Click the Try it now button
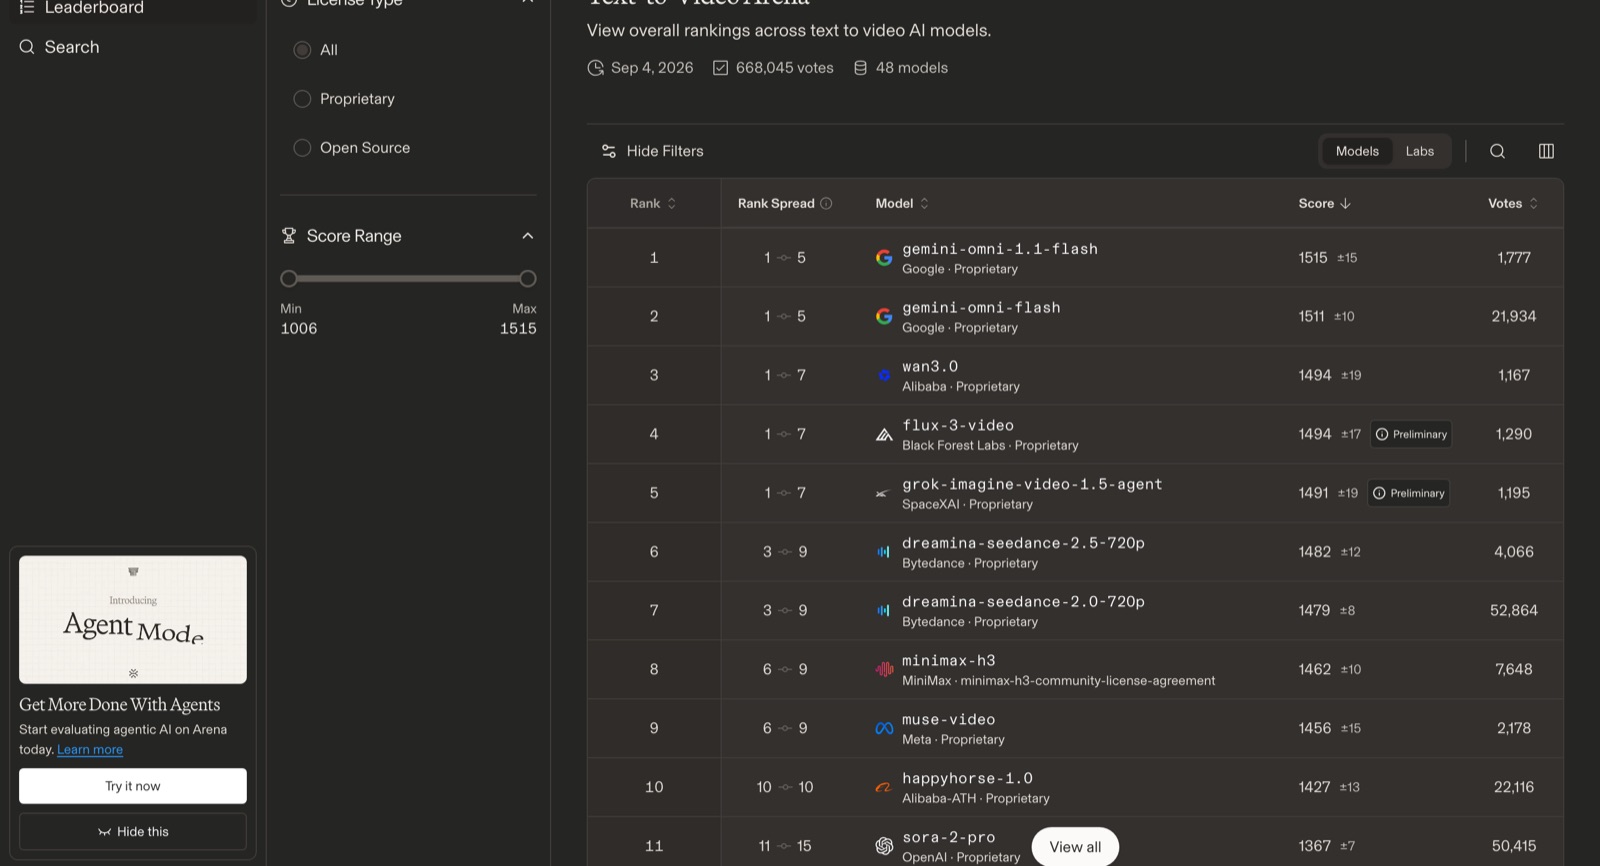Viewport: 1600px width, 866px height. click(x=133, y=786)
